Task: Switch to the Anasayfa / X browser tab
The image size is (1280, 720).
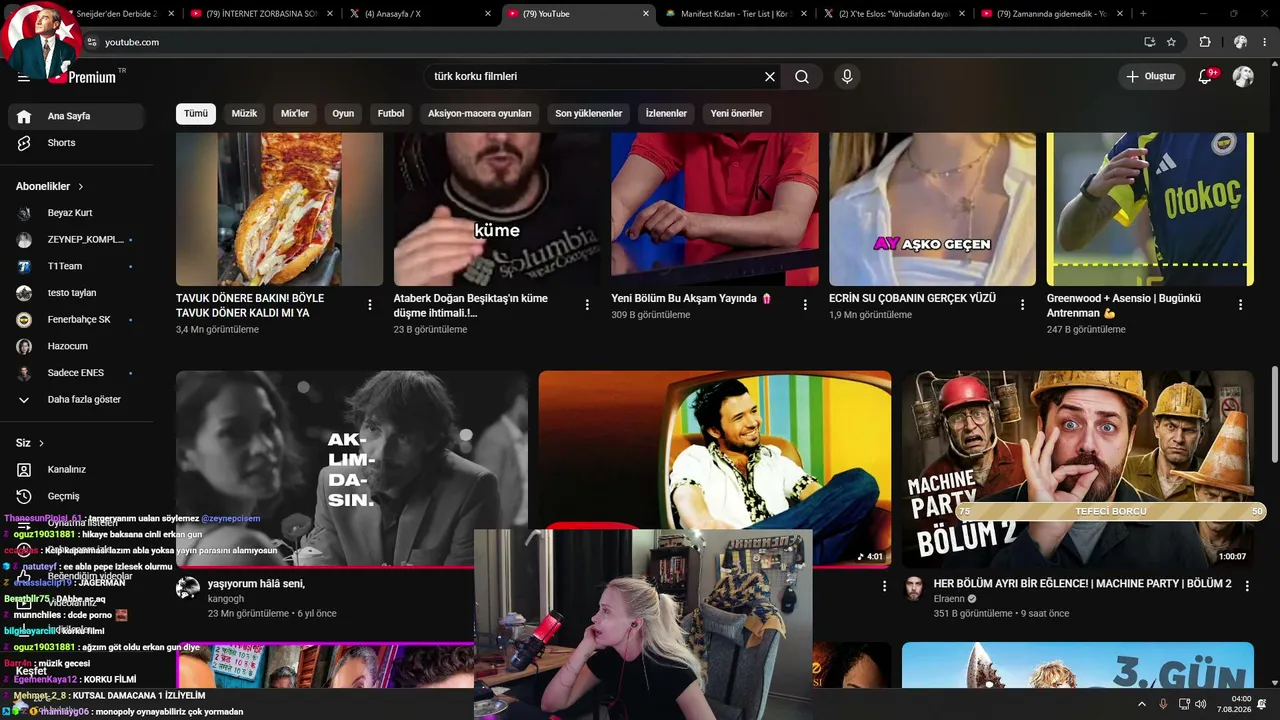Action: coord(419,14)
